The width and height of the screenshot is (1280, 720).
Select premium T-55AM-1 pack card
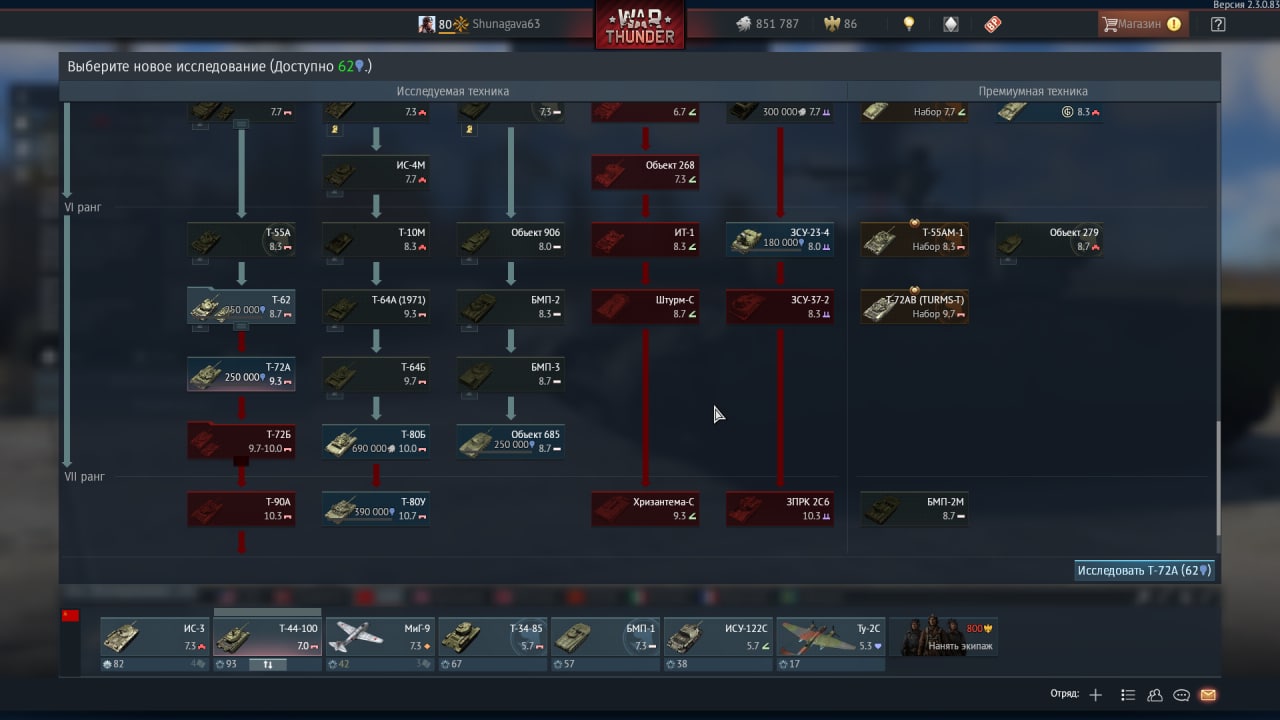(914, 240)
